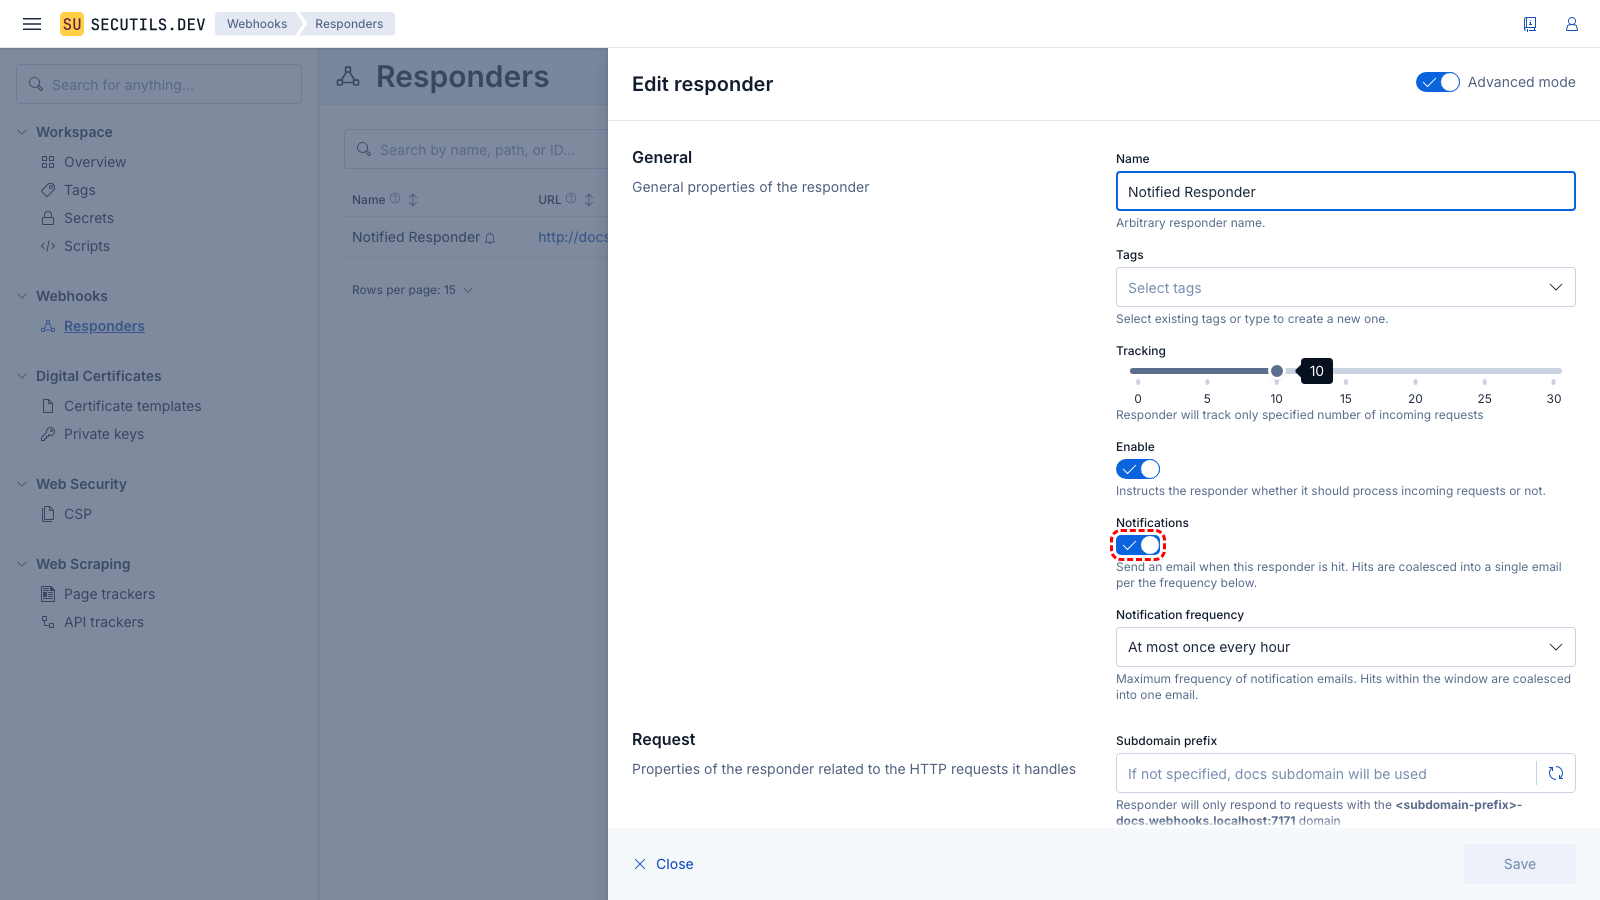The image size is (1600, 900).
Task: Click the API trackers icon
Action: click(x=48, y=622)
